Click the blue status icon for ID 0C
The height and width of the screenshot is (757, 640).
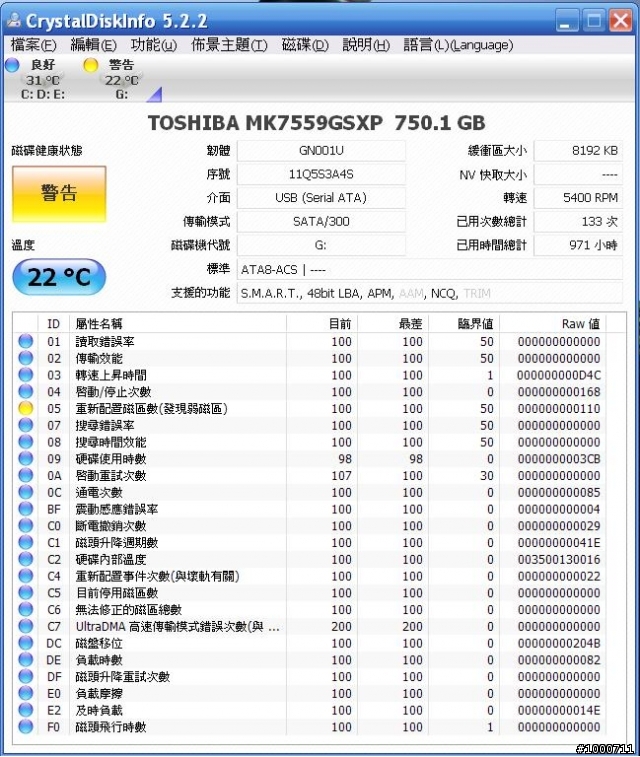(26, 492)
